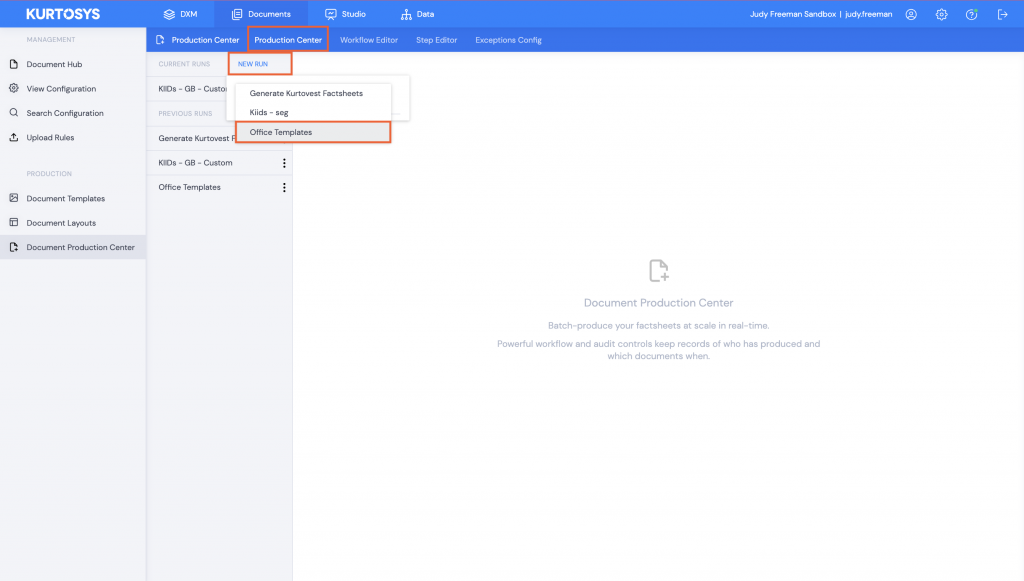Open kebab menu for Office Templates run
The image size is (1024, 581).
click(x=284, y=187)
